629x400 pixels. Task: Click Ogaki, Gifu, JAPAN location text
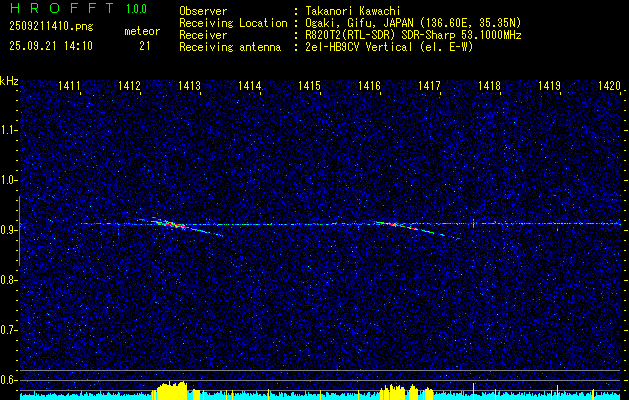click(413, 23)
